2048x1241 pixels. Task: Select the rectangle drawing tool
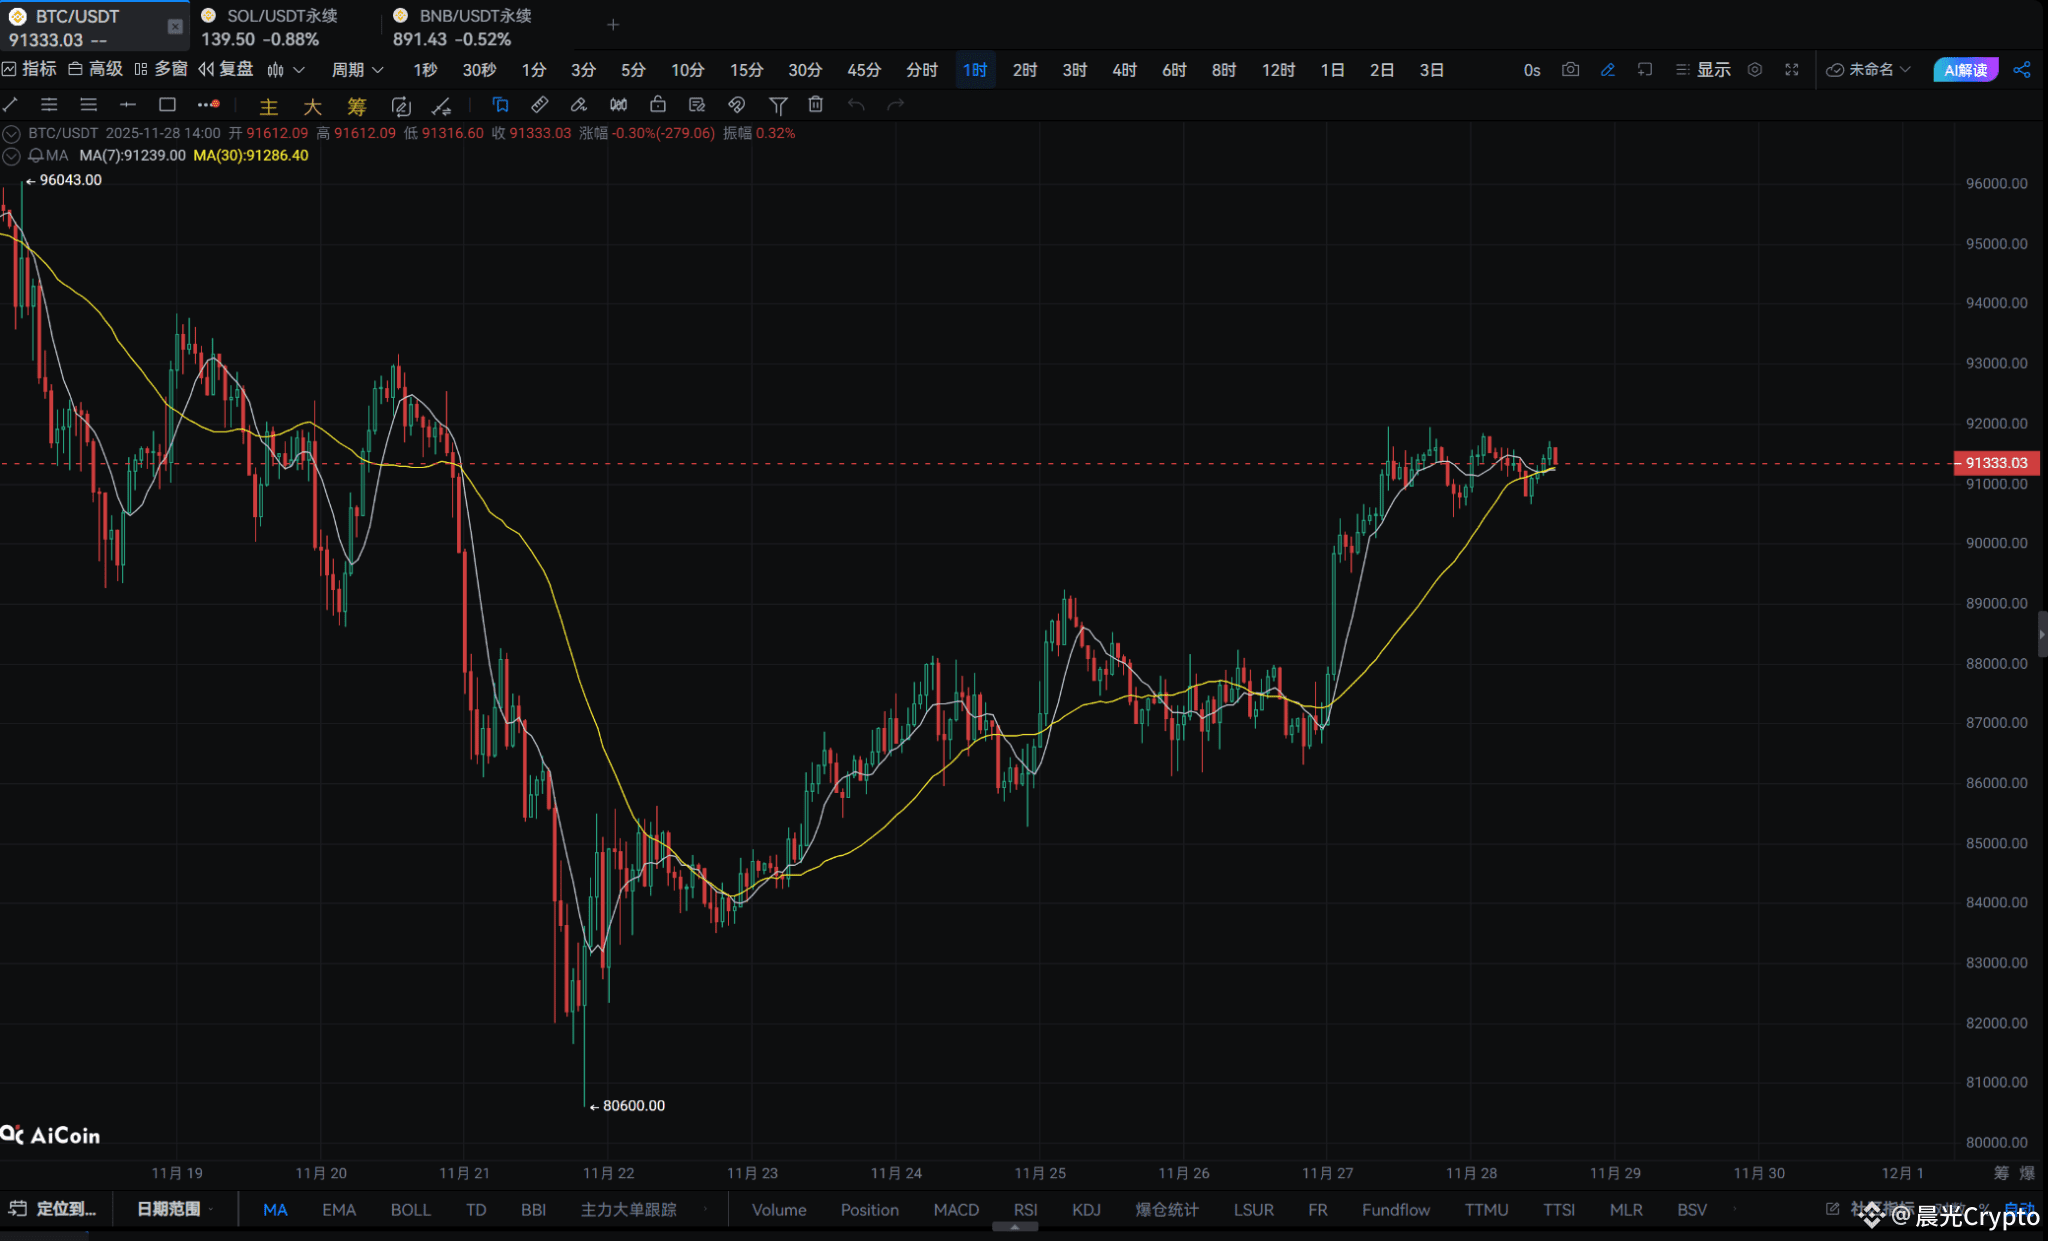pyautogui.click(x=167, y=105)
